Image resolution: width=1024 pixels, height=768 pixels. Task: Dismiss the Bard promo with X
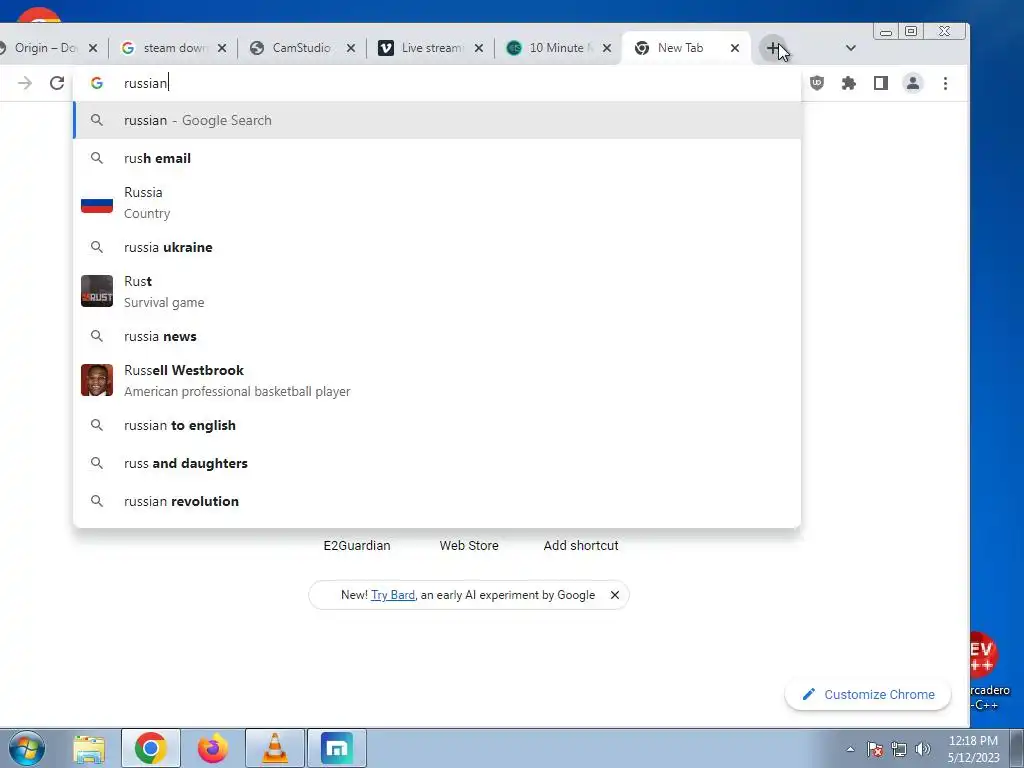(615, 595)
